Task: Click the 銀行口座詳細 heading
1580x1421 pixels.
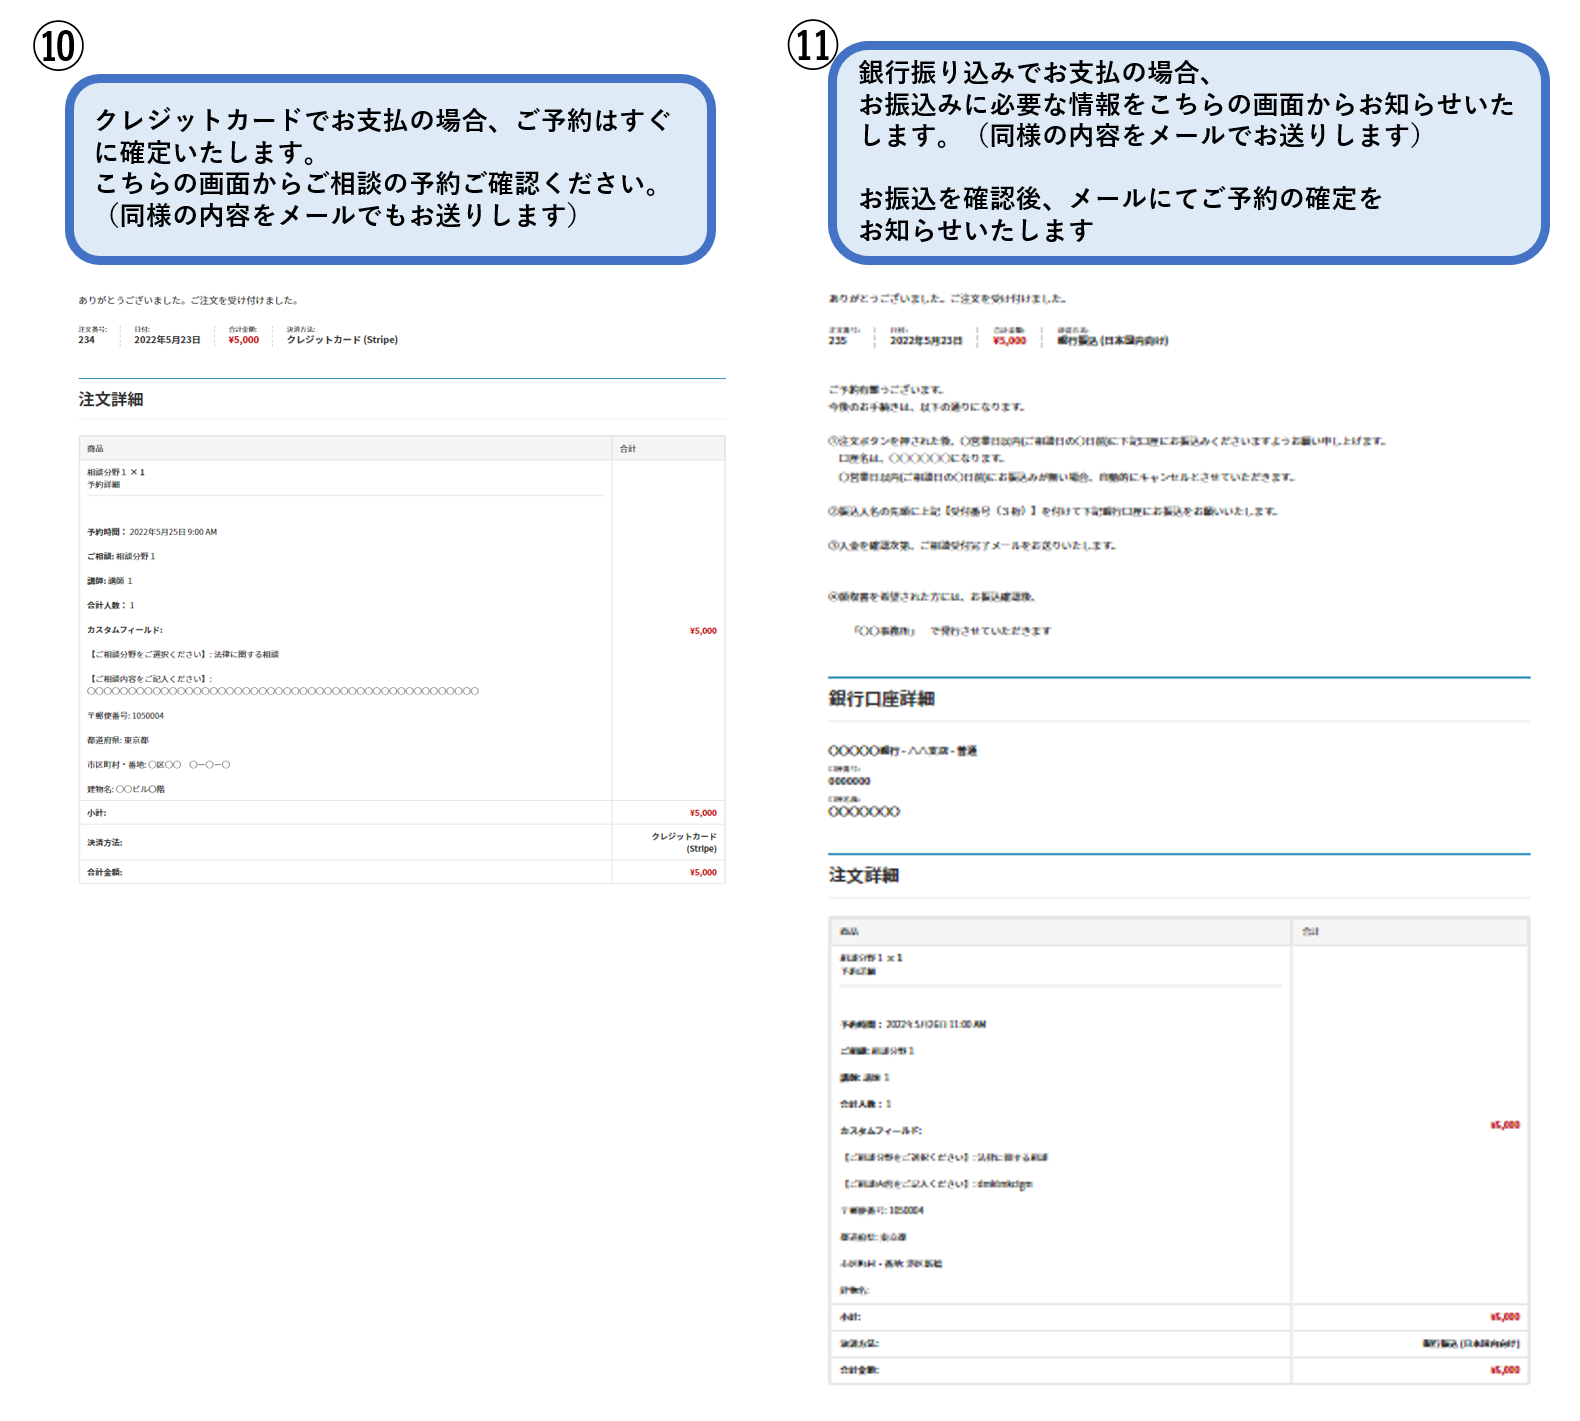Action: coord(881,699)
